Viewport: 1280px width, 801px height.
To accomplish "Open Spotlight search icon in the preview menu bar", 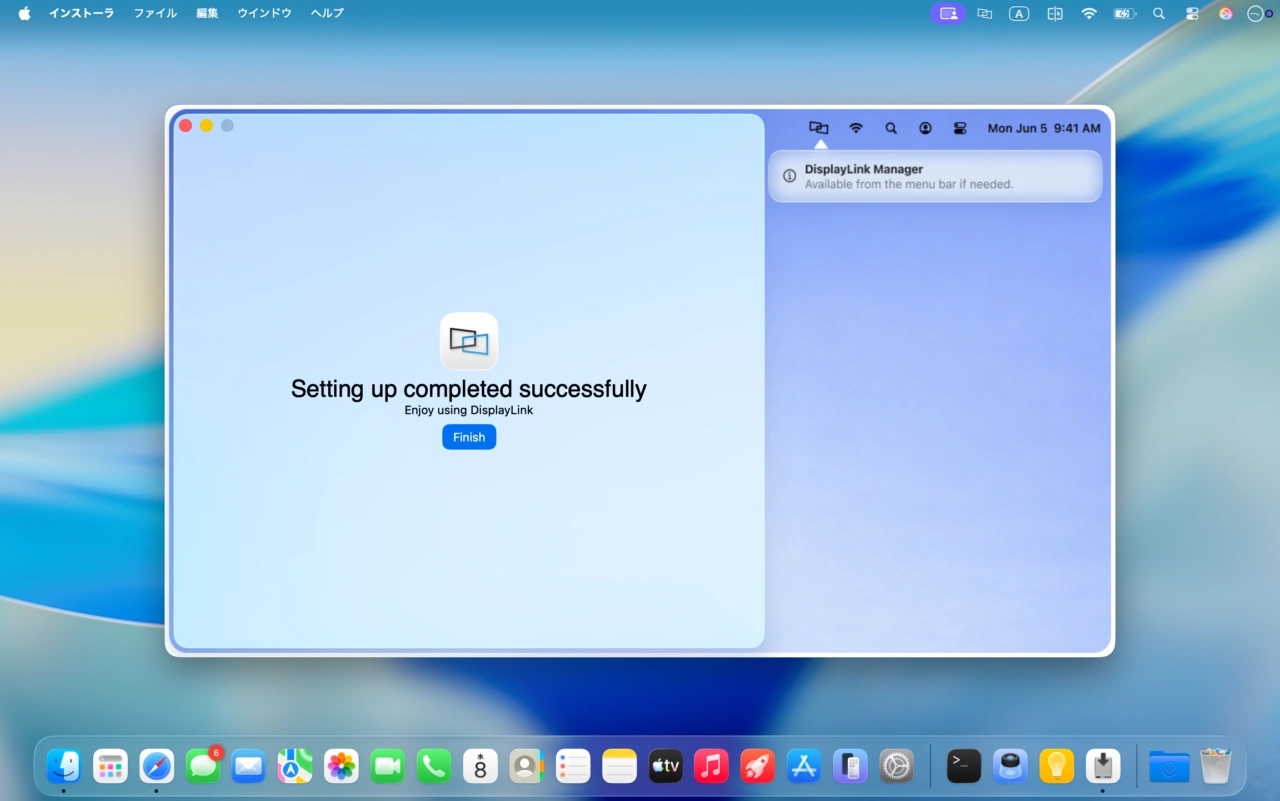I will [890, 128].
